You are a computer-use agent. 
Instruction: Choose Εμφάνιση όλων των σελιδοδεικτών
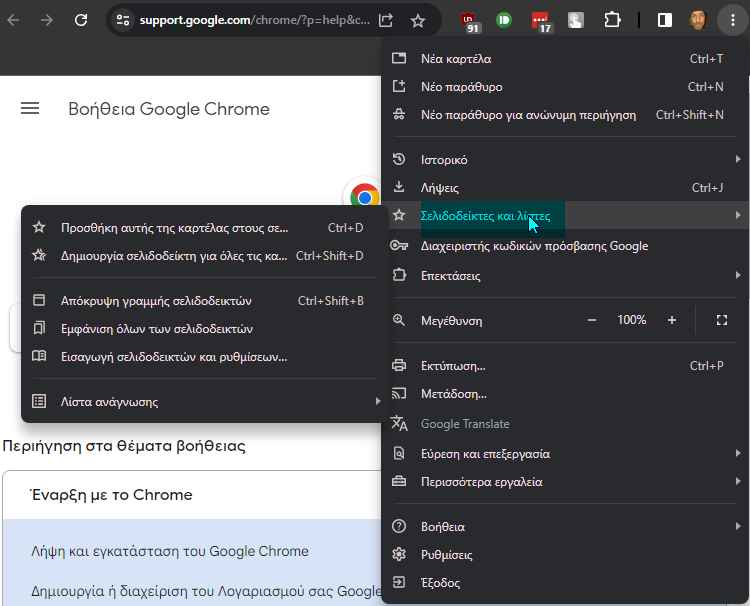(x=204, y=329)
